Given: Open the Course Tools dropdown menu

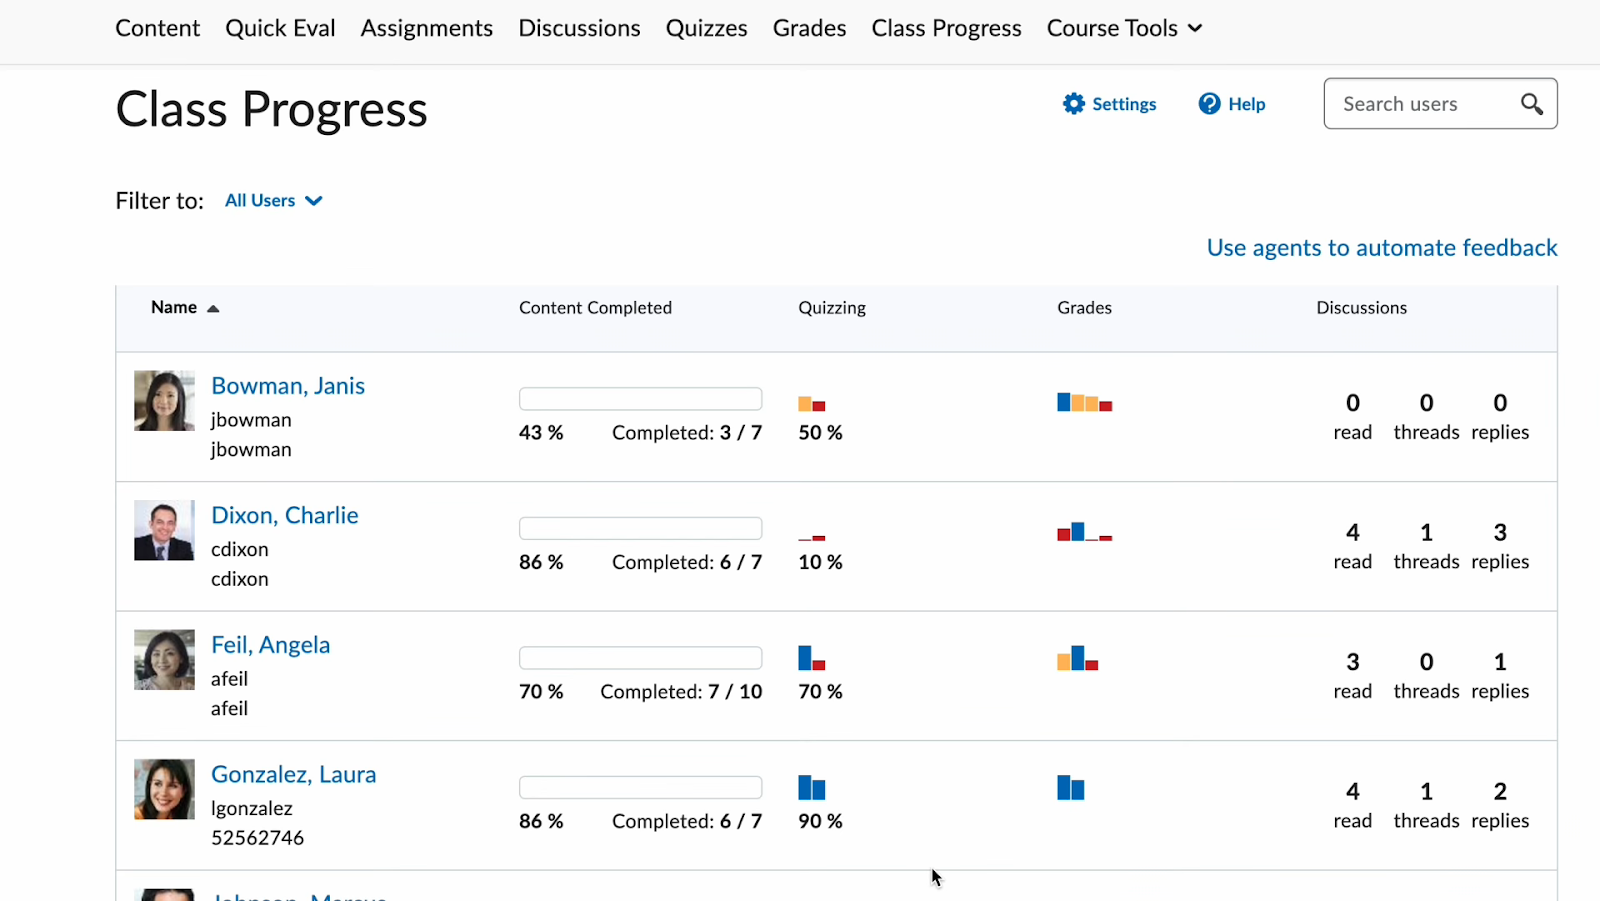Looking at the screenshot, I should [1124, 28].
